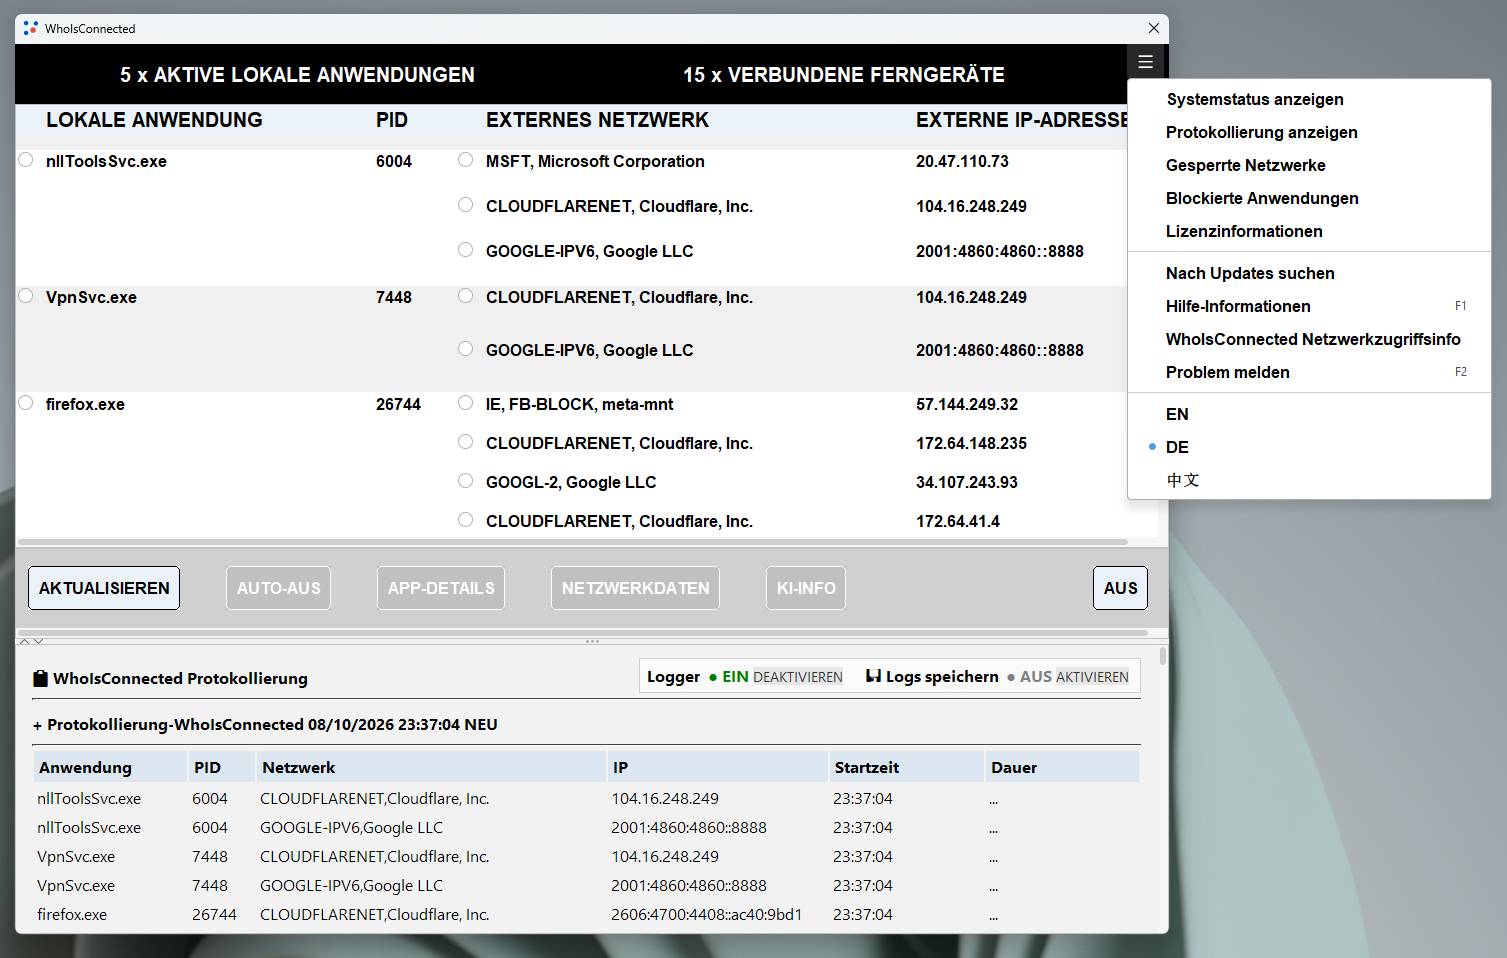Collapse the panel using the up arrow above the log
The width and height of the screenshot is (1507, 958).
25,641
